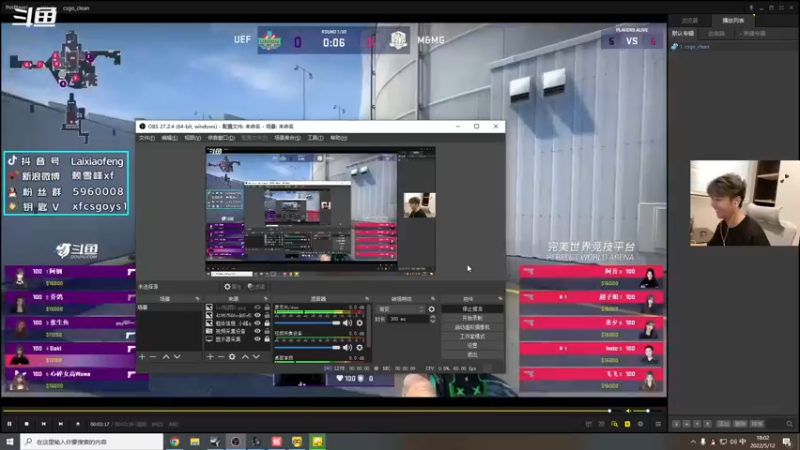Pop out the Audio Mixer dock via header icon
Viewport: 800px width, 450px height.
pos(366,299)
